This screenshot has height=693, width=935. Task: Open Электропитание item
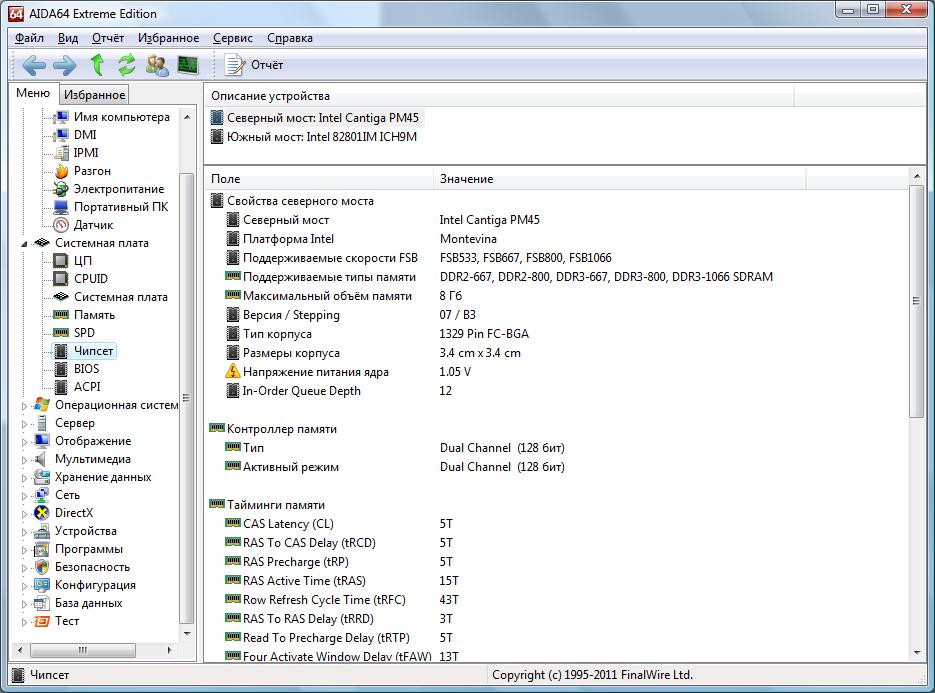coord(119,189)
